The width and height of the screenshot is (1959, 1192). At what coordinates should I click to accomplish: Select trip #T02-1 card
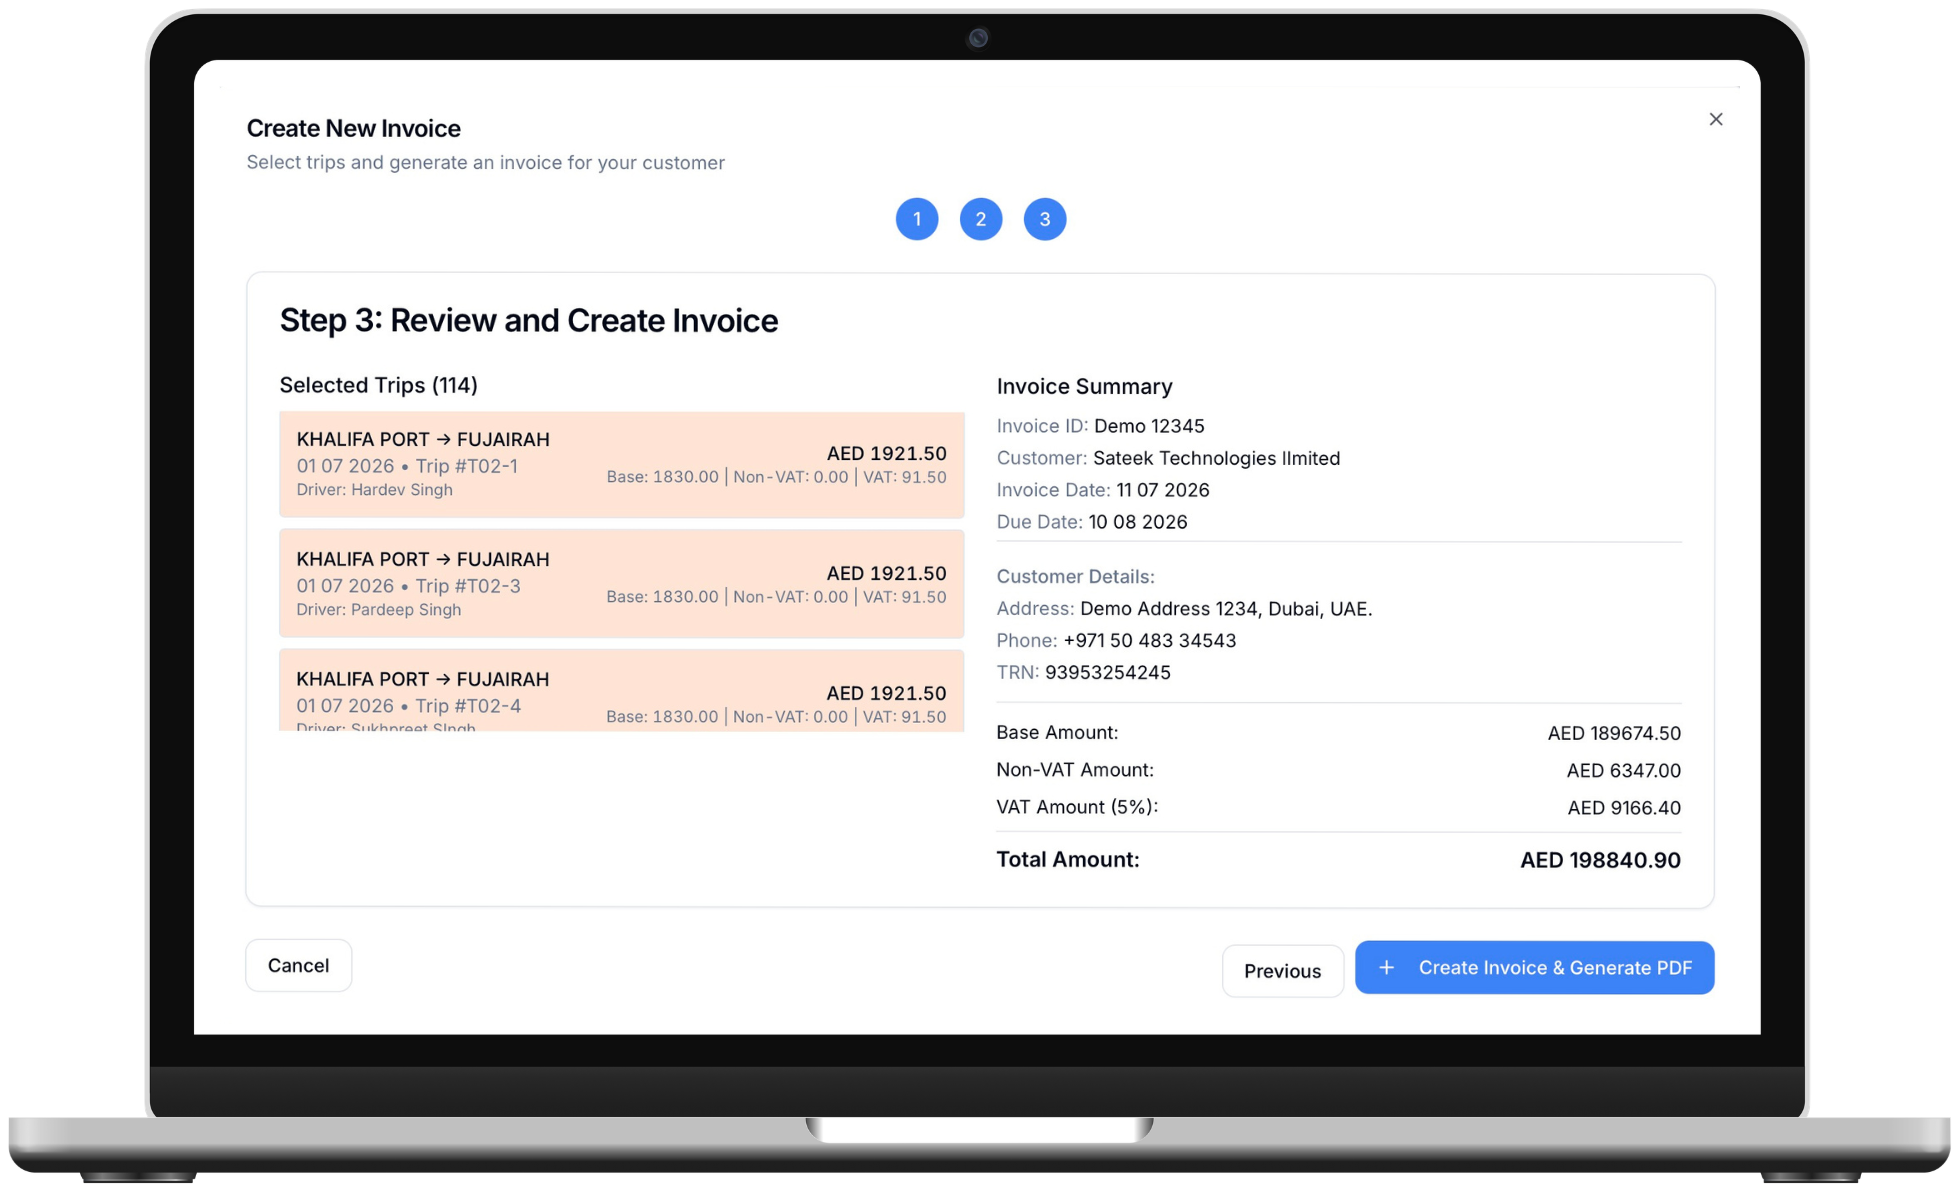click(x=621, y=464)
